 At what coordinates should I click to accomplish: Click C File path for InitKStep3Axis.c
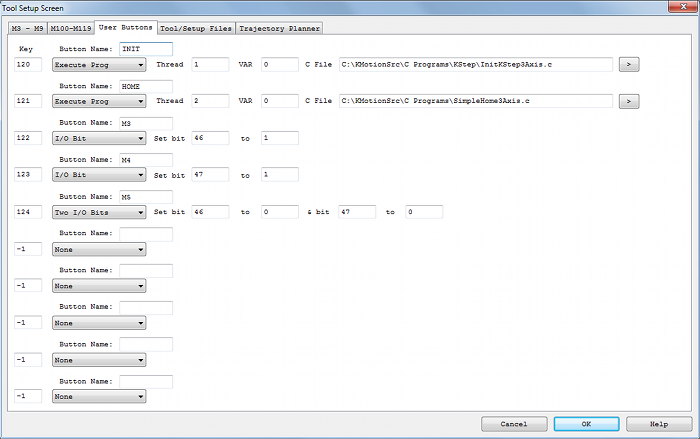pyautogui.click(x=475, y=65)
